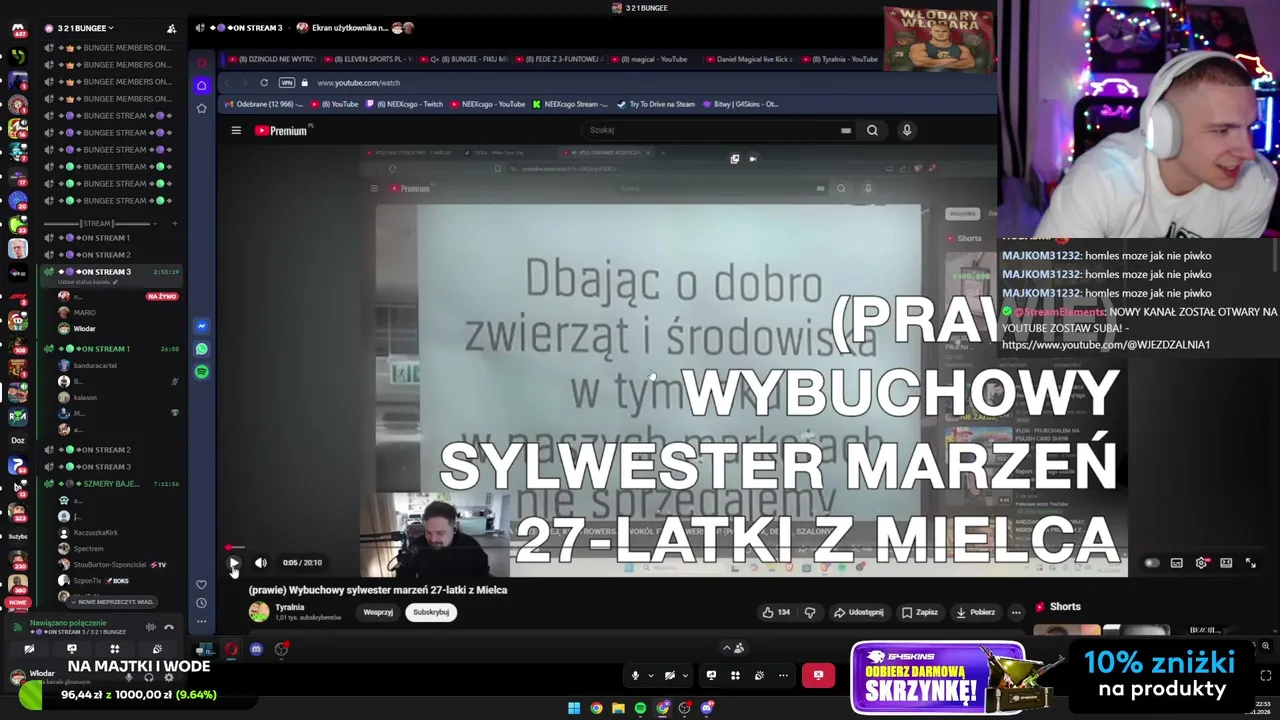This screenshot has height=720, width=1280.
Task: Open Opera sidebar bookmarks star
Action: pyautogui.click(x=201, y=108)
